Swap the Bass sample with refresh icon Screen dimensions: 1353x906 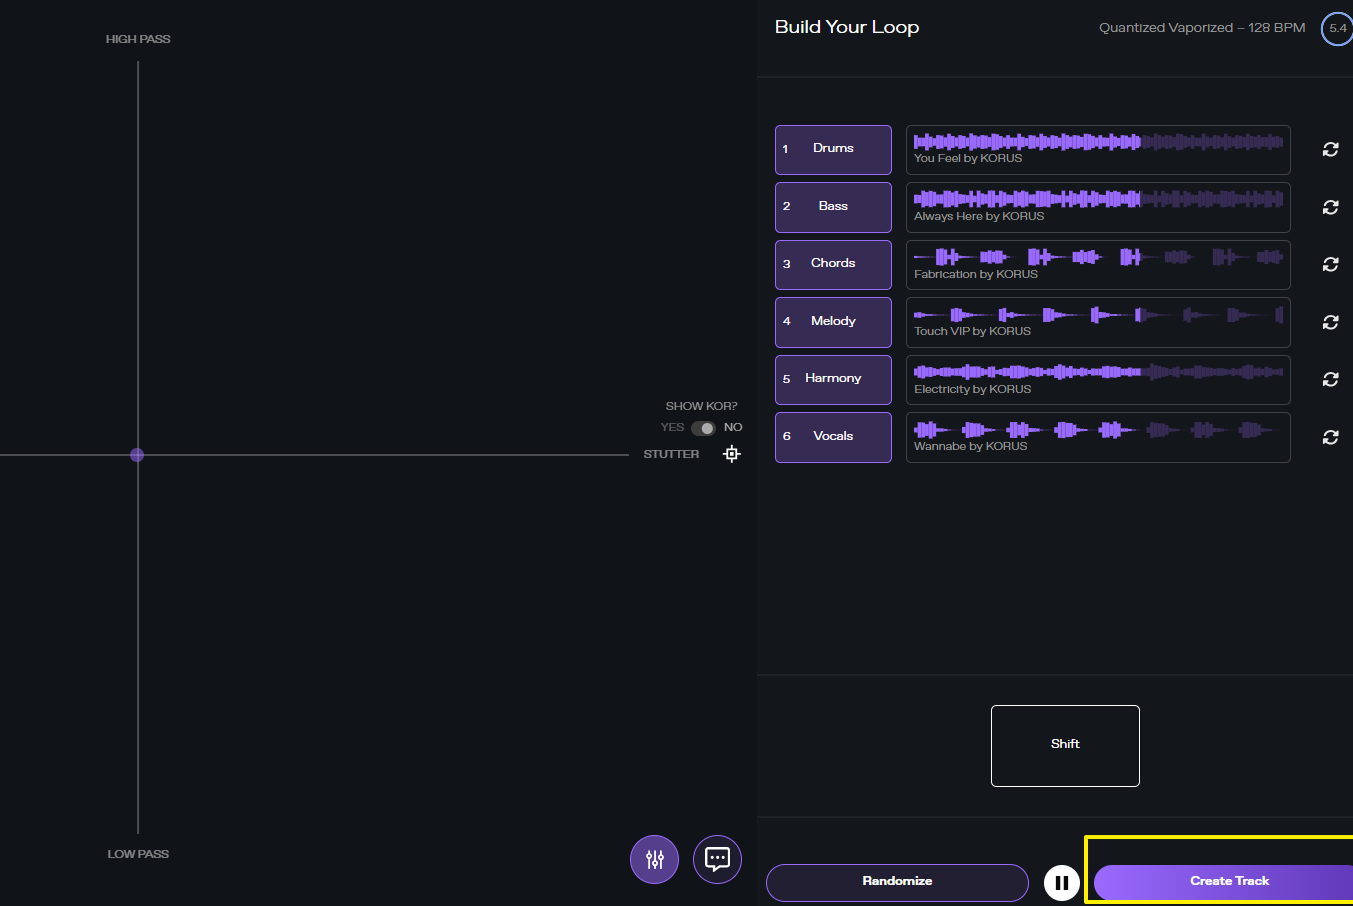pyautogui.click(x=1330, y=207)
